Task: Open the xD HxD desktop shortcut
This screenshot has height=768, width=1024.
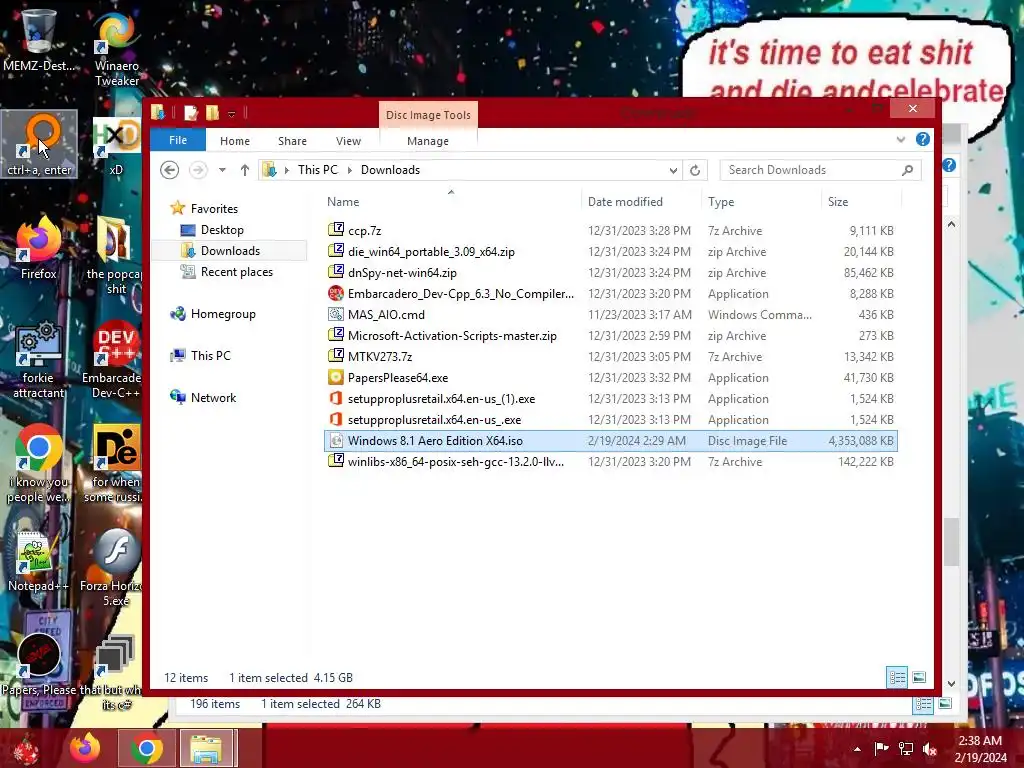Action: (116, 147)
